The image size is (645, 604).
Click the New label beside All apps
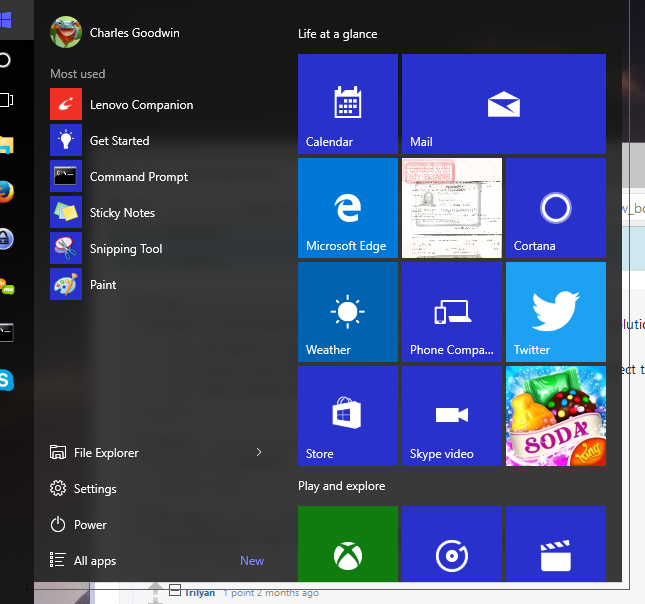(252, 560)
